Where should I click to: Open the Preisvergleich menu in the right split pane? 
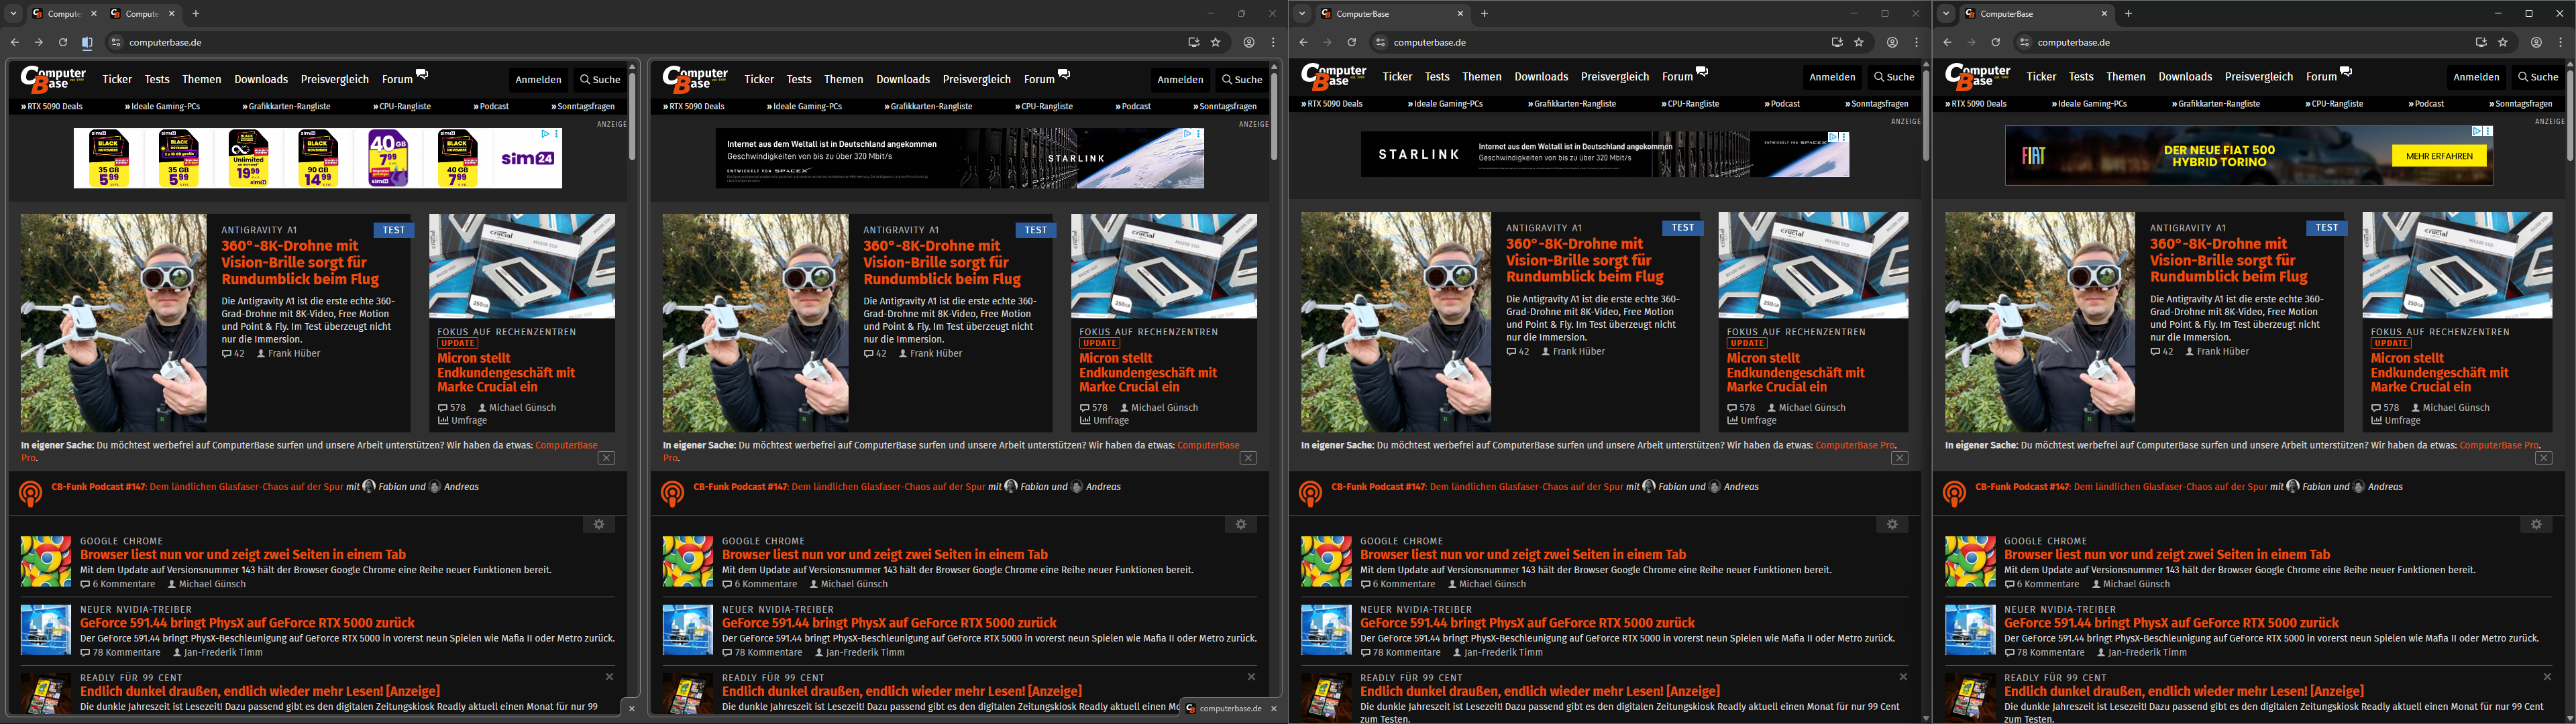(976, 80)
